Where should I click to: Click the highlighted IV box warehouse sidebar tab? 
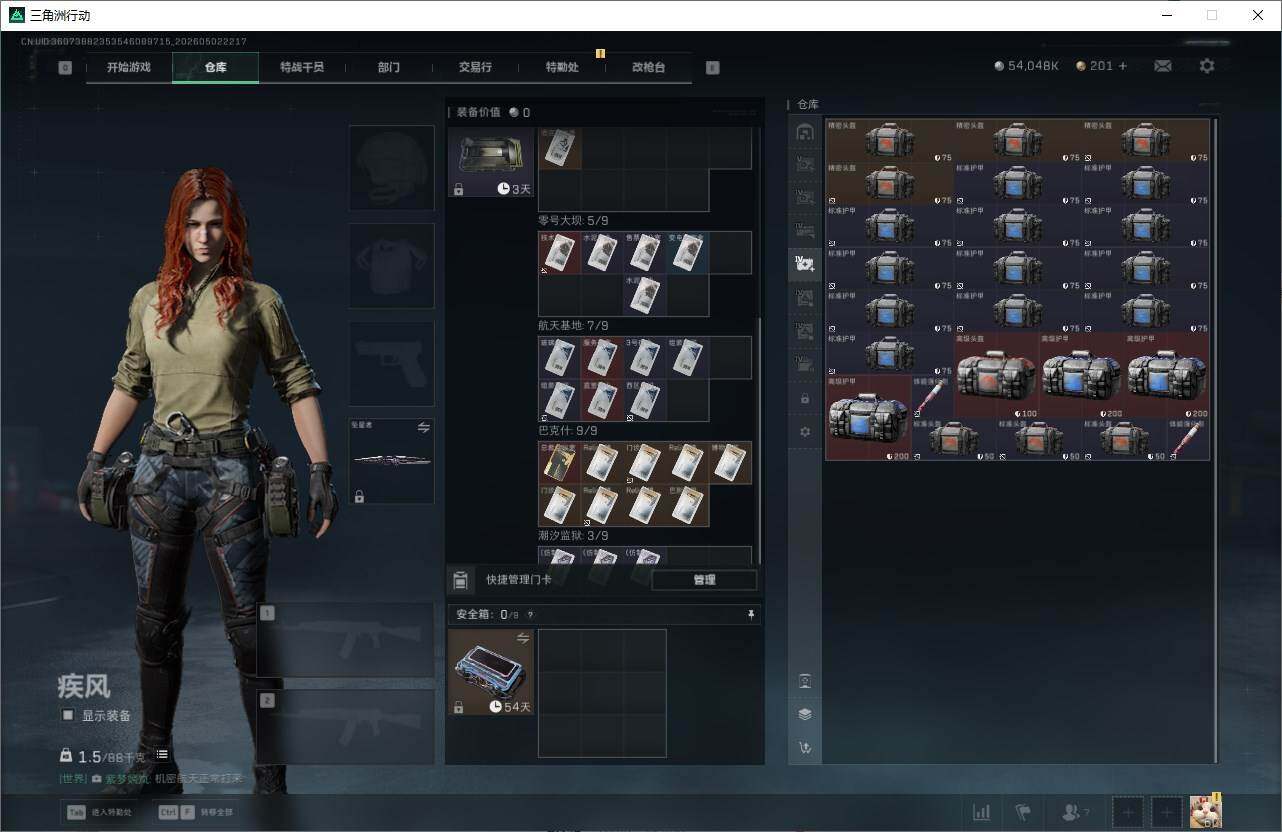point(805,264)
